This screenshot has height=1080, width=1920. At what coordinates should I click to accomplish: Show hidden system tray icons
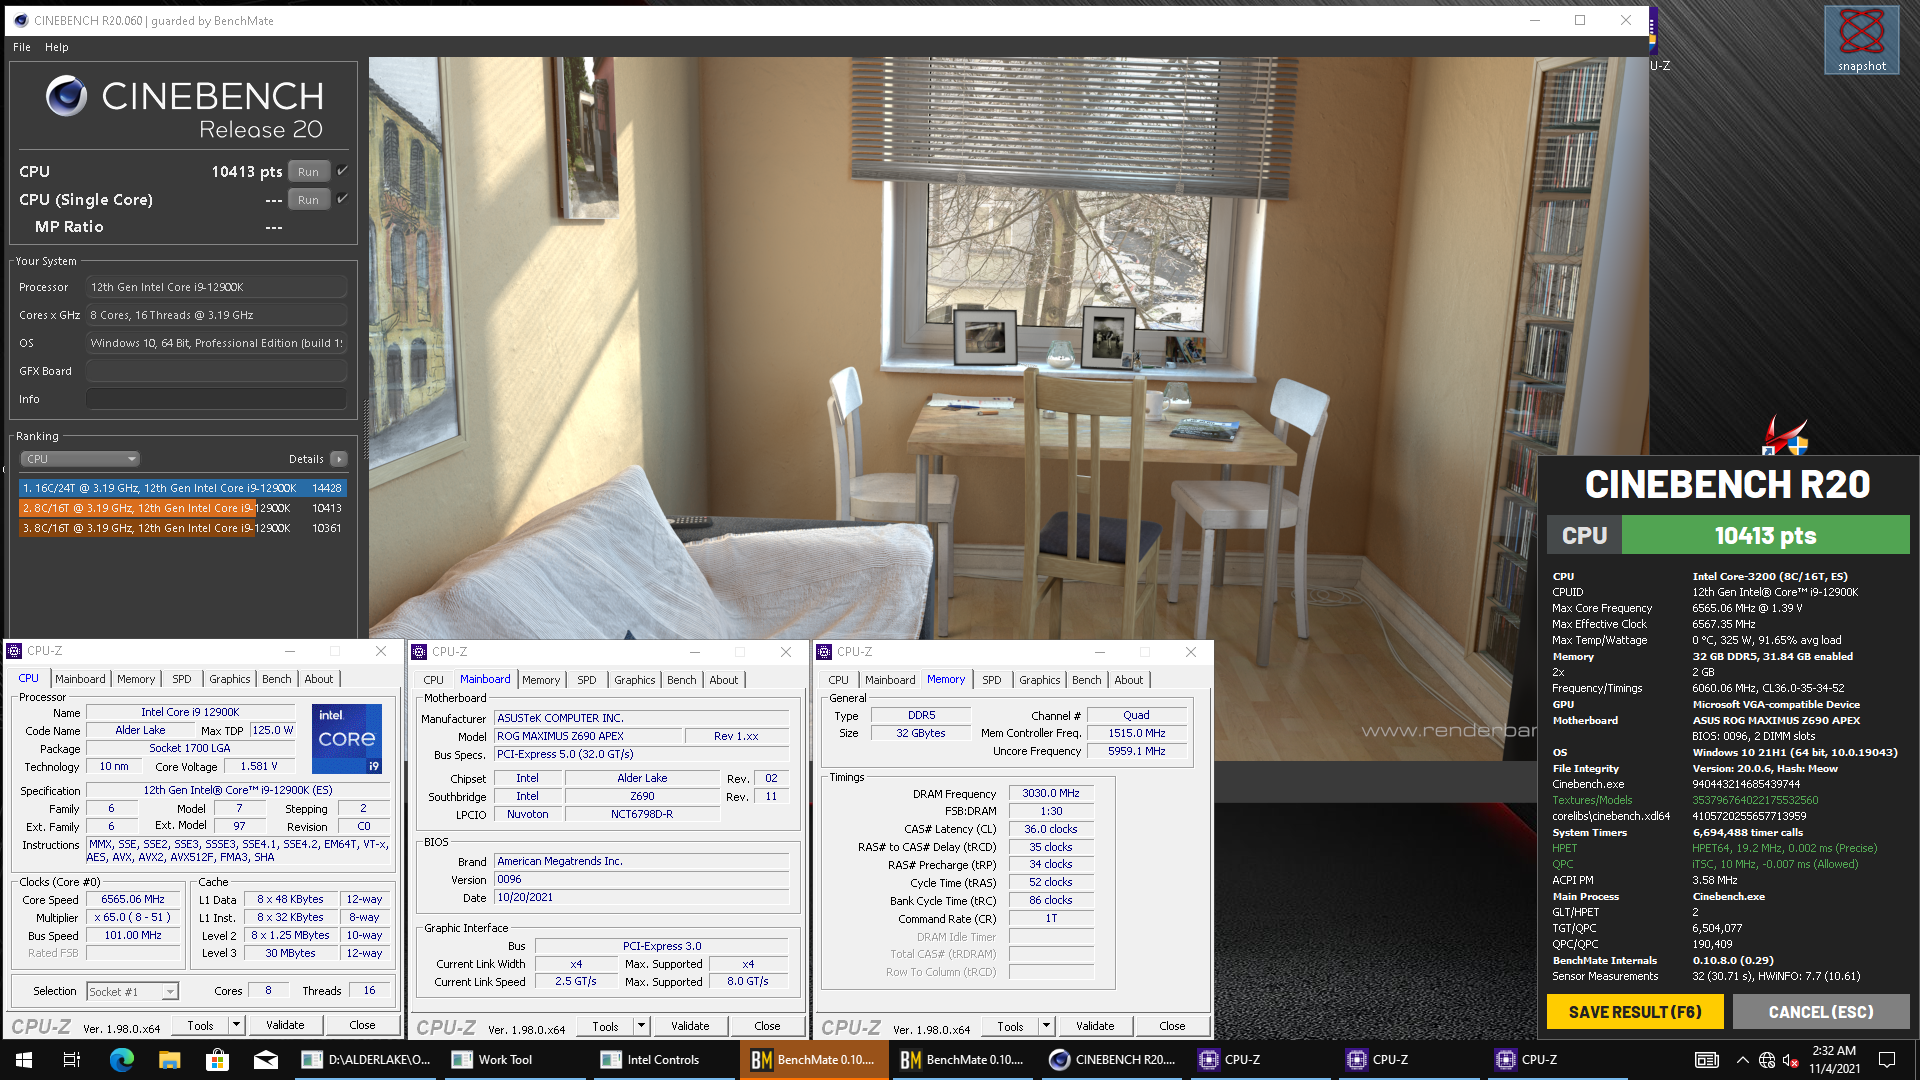point(1742,1059)
